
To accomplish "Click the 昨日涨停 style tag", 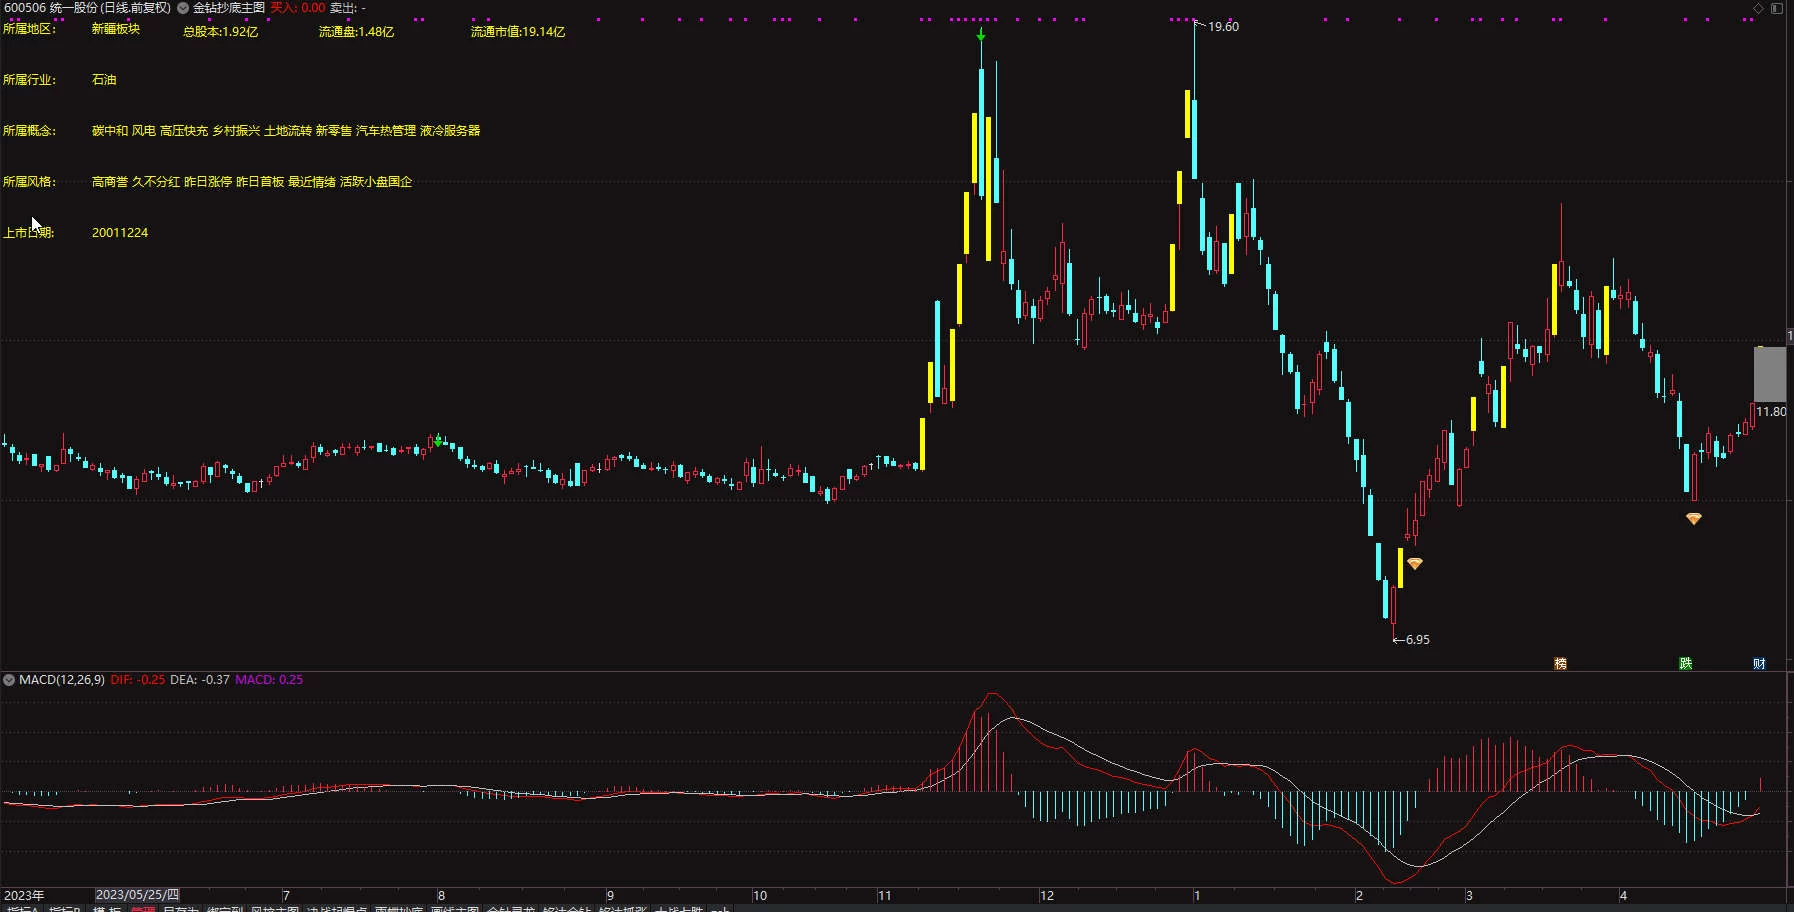I will (208, 182).
